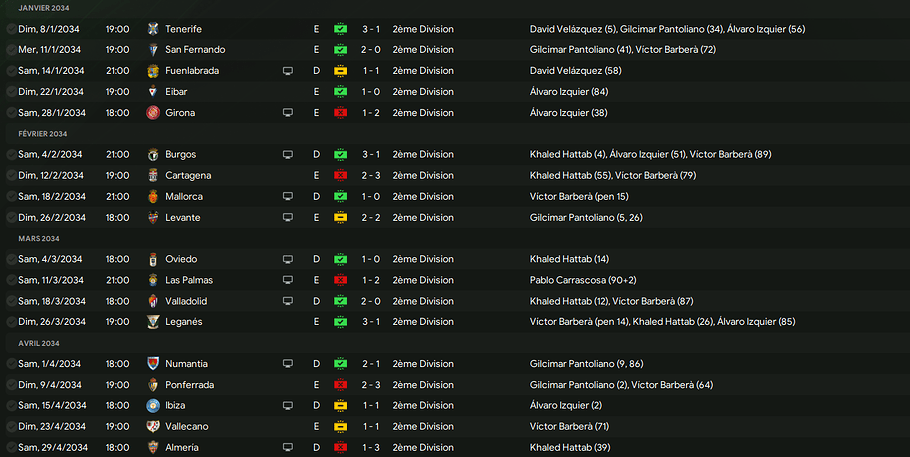Click the green win icon for San Fernando match
The image size is (910, 457).
(340, 50)
